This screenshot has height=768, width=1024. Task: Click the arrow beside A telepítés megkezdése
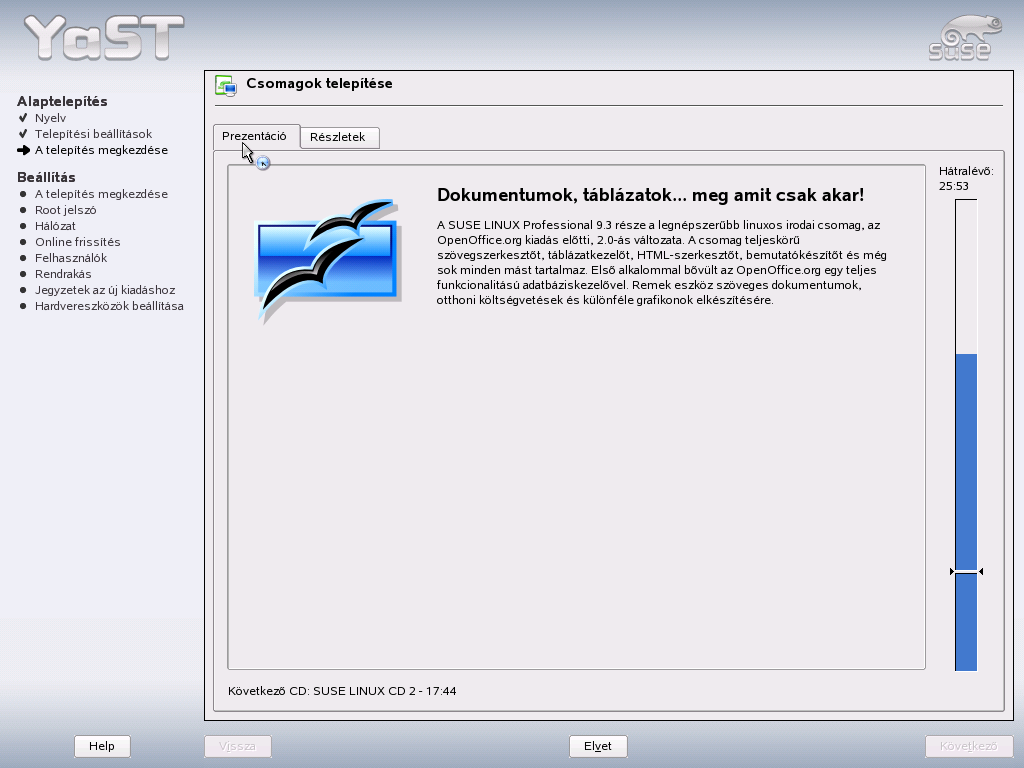tap(24, 150)
